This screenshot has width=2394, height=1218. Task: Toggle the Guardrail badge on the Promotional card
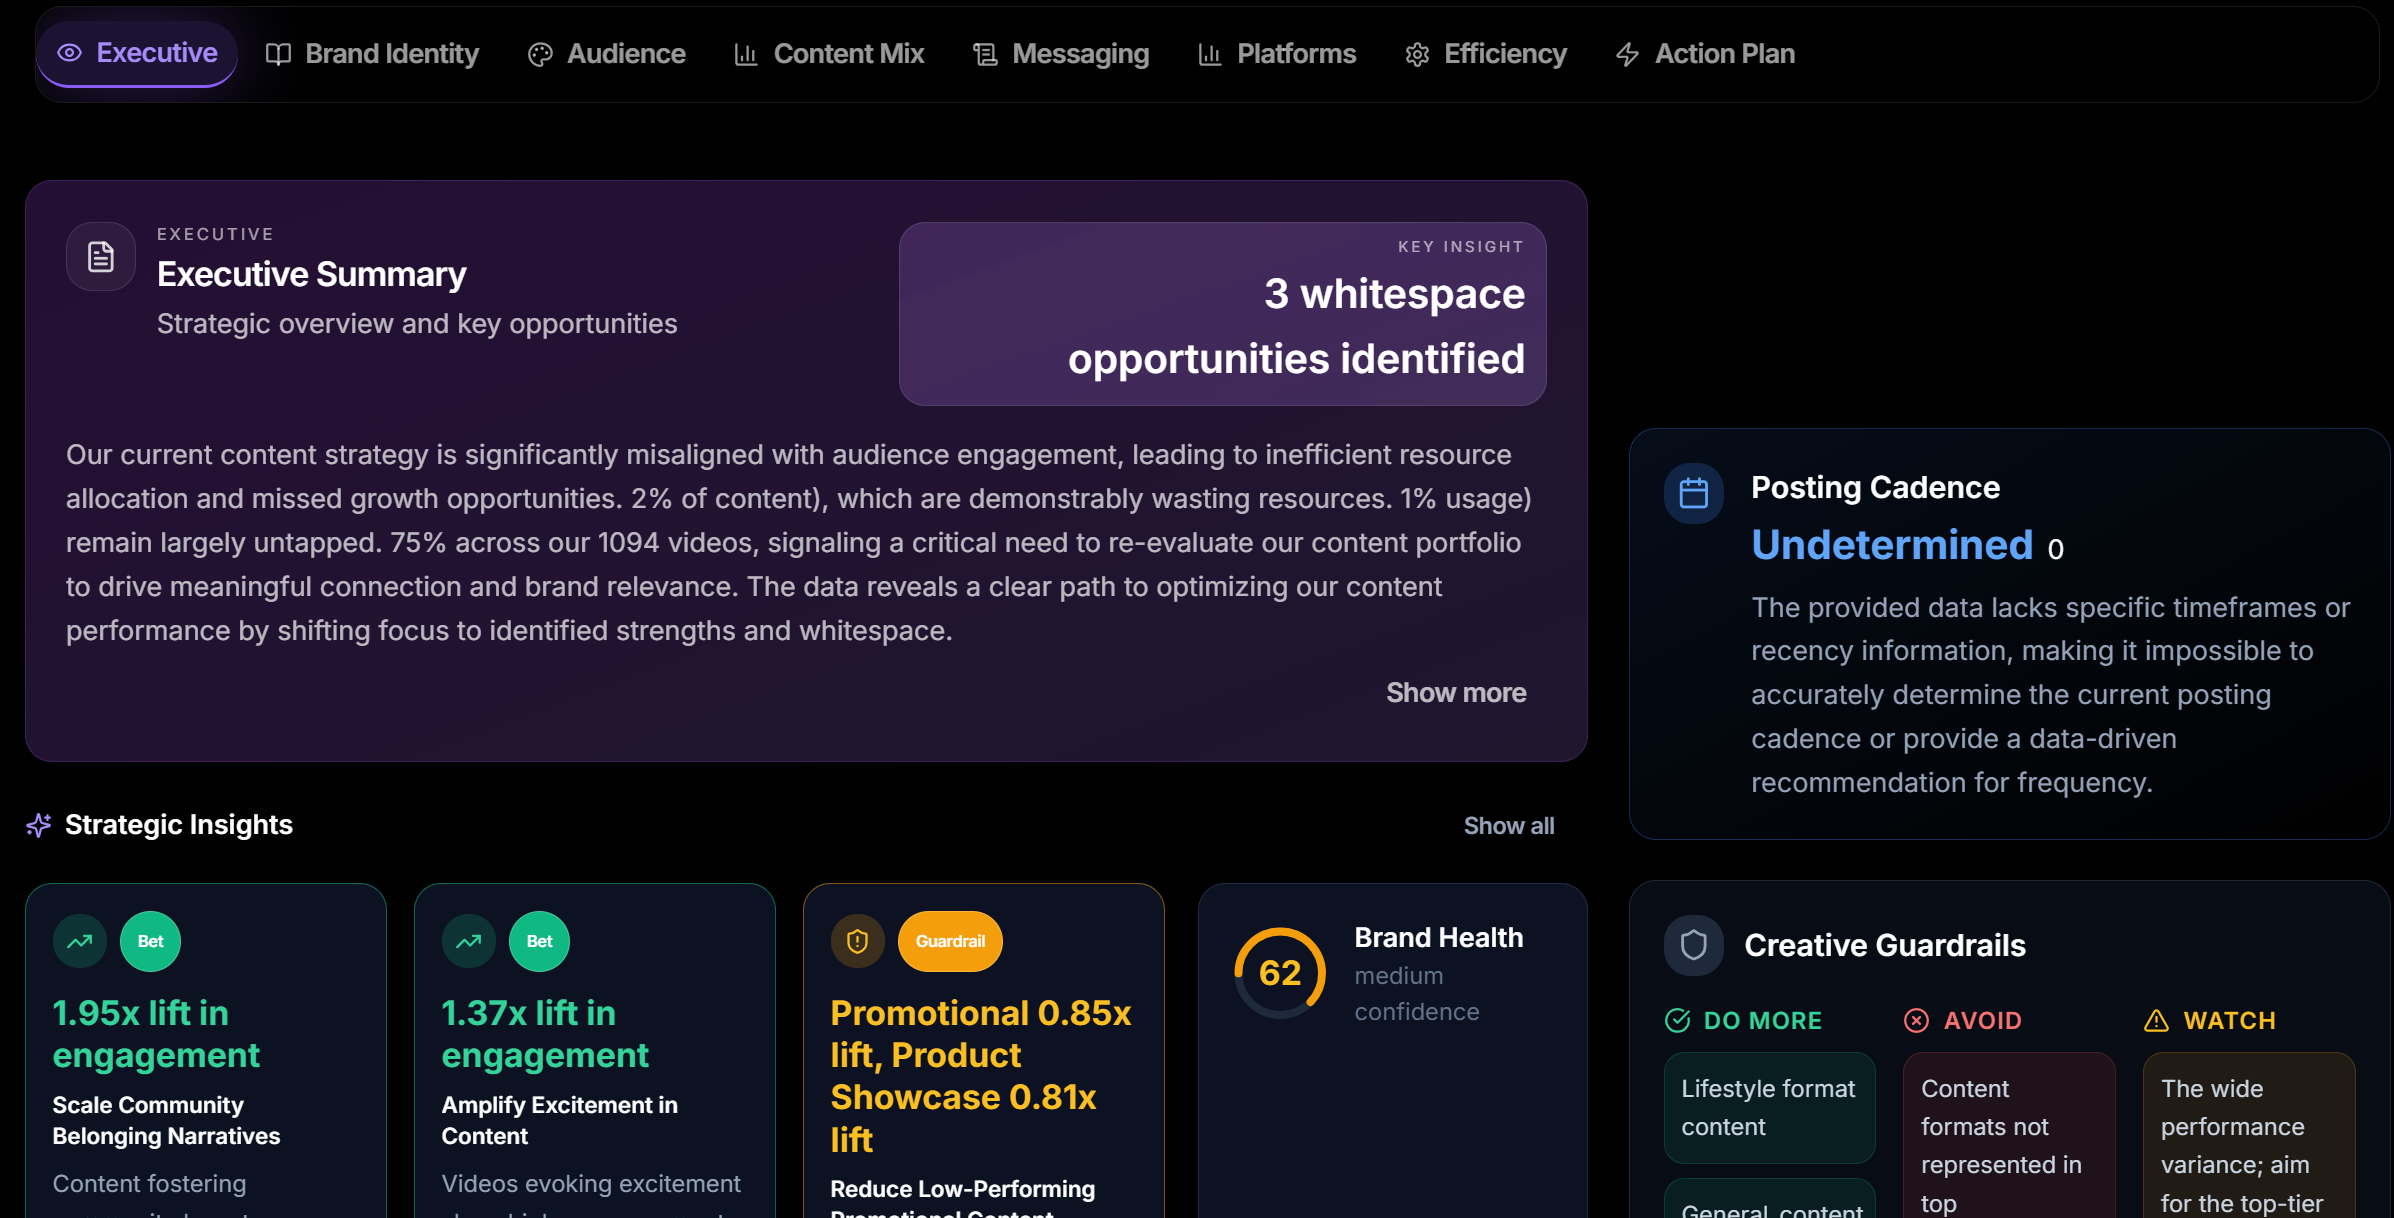click(x=950, y=940)
